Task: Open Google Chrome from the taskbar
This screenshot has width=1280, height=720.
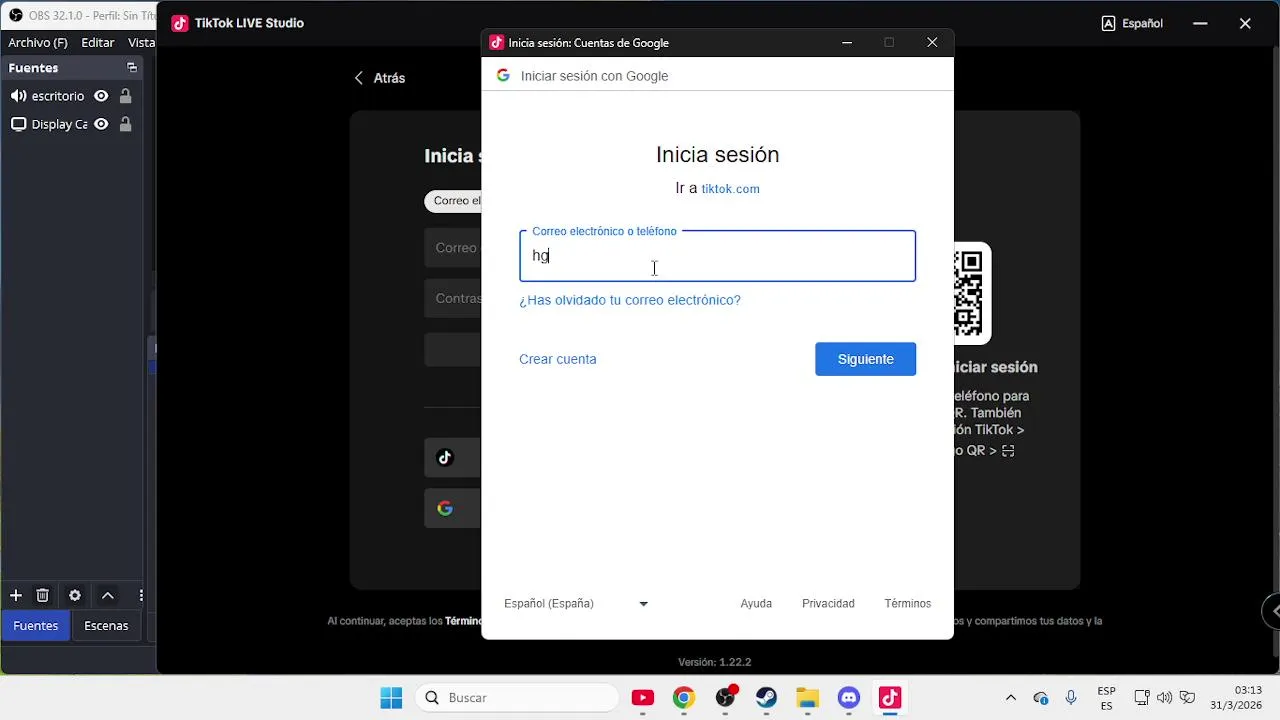Action: point(684,698)
